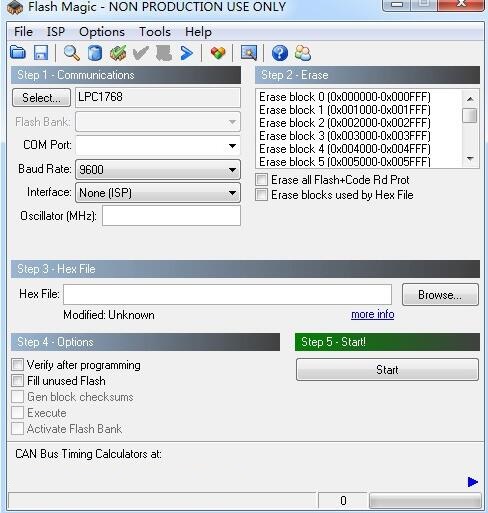Tick Erase blocks used by Hex File
This screenshot has width=488, height=513.
click(262, 195)
